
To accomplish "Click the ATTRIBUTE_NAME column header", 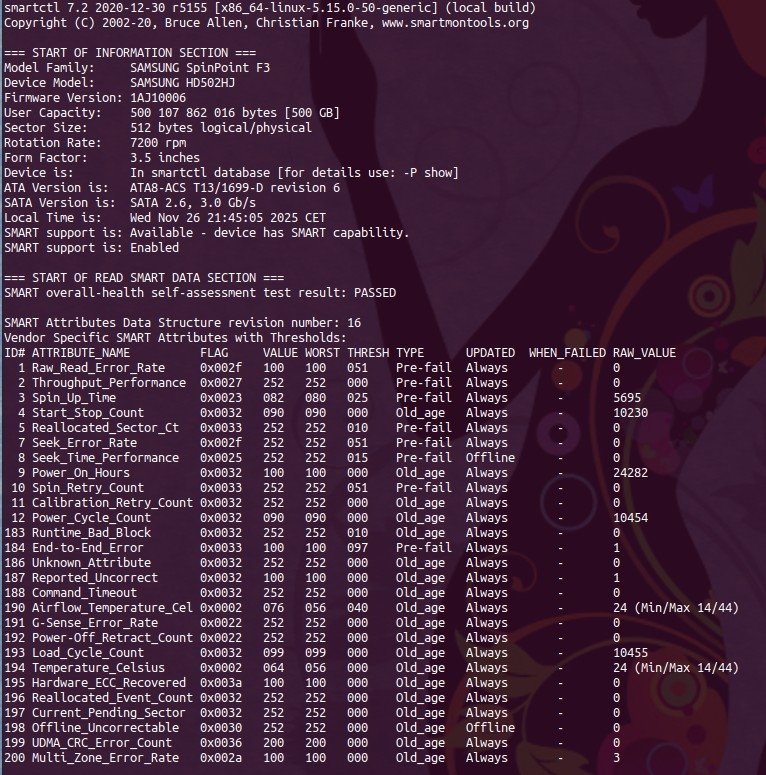I will pos(81,353).
